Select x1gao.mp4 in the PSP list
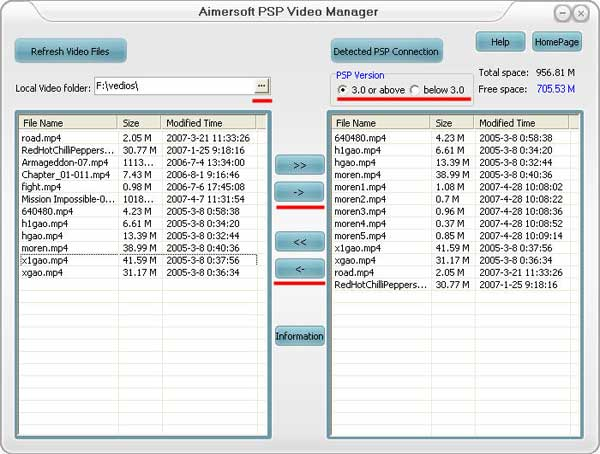Screen dimensions: 600x454 coord(452,248)
